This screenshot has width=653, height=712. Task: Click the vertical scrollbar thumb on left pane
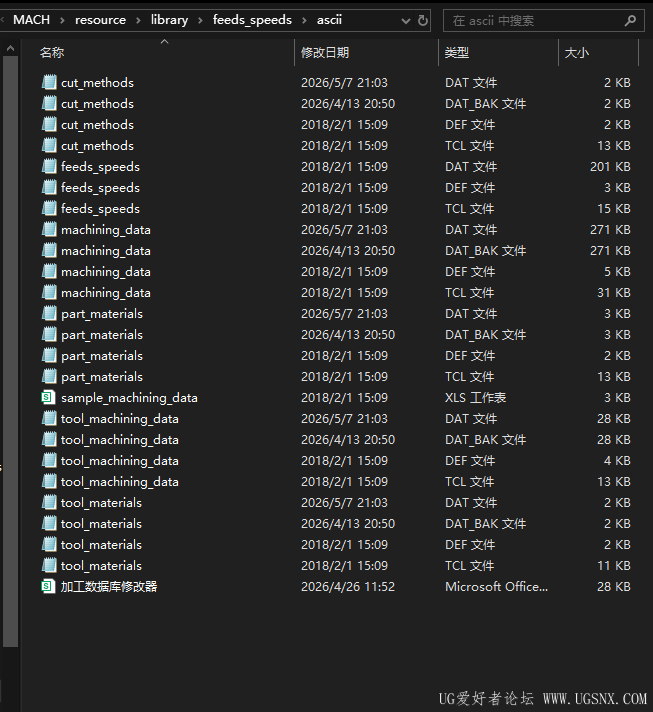(10, 351)
